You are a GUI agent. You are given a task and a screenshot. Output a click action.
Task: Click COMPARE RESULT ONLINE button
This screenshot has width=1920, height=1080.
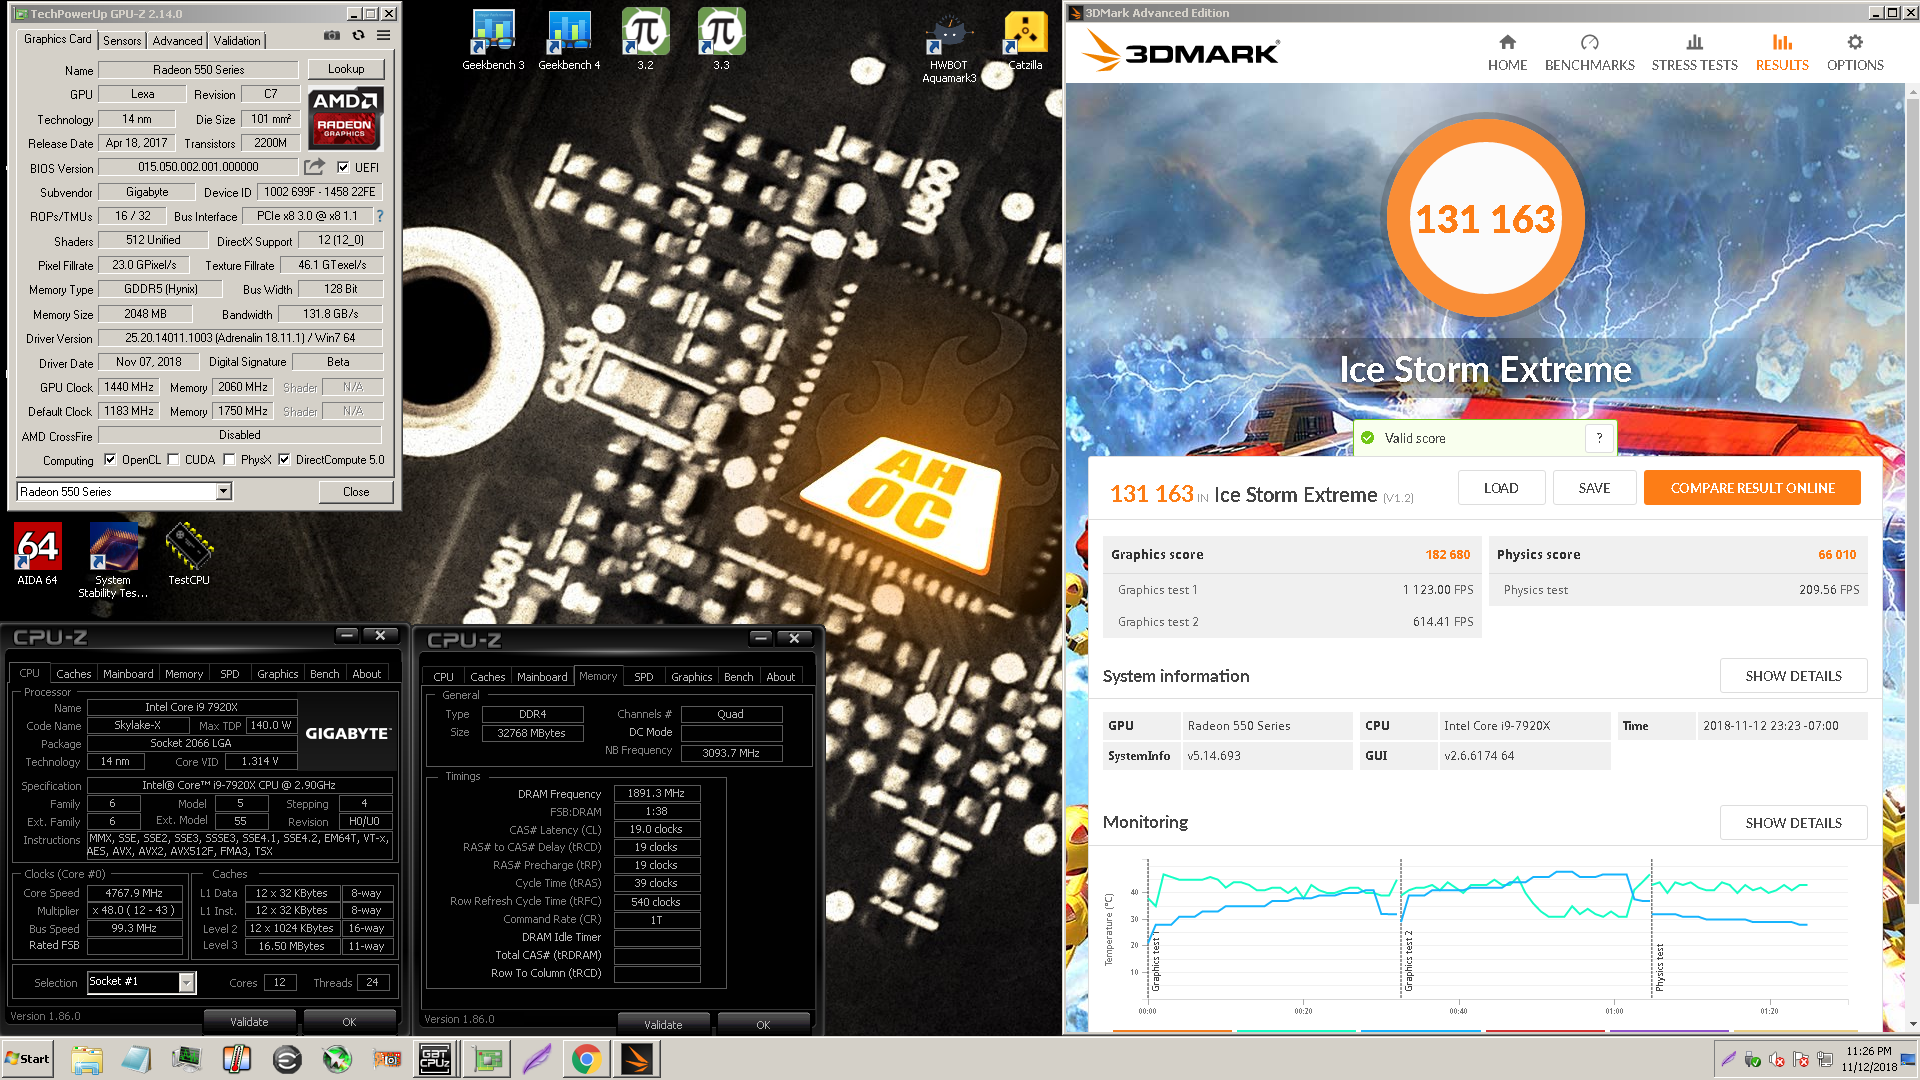tap(1752, 488)
